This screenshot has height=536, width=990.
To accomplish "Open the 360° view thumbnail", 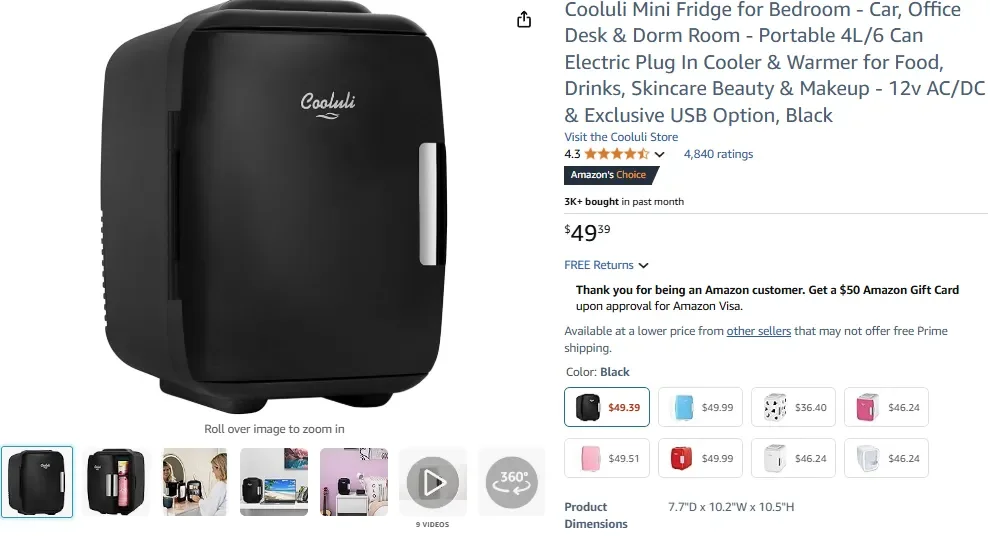I will coord(511,482).
